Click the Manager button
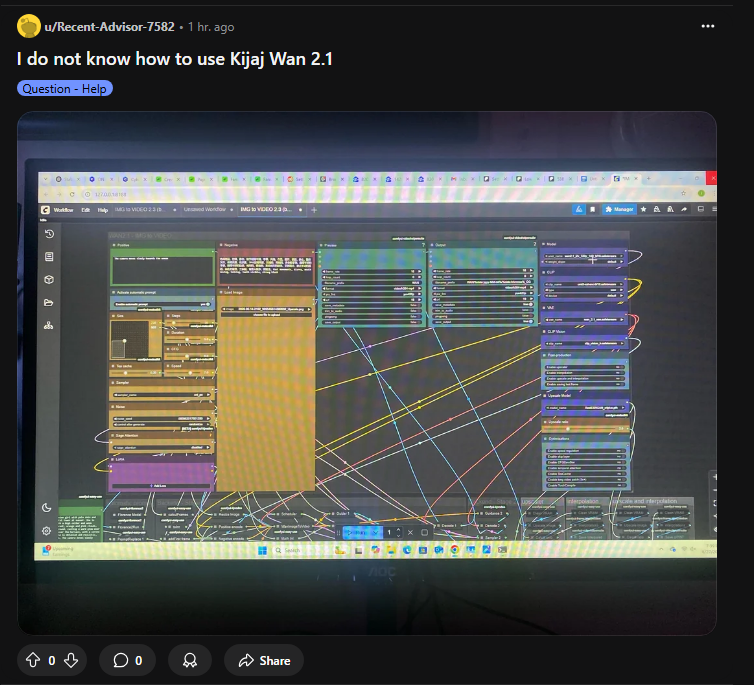Image resolution: width=754 pixels, height=685 pixels. tap(620, 209)
